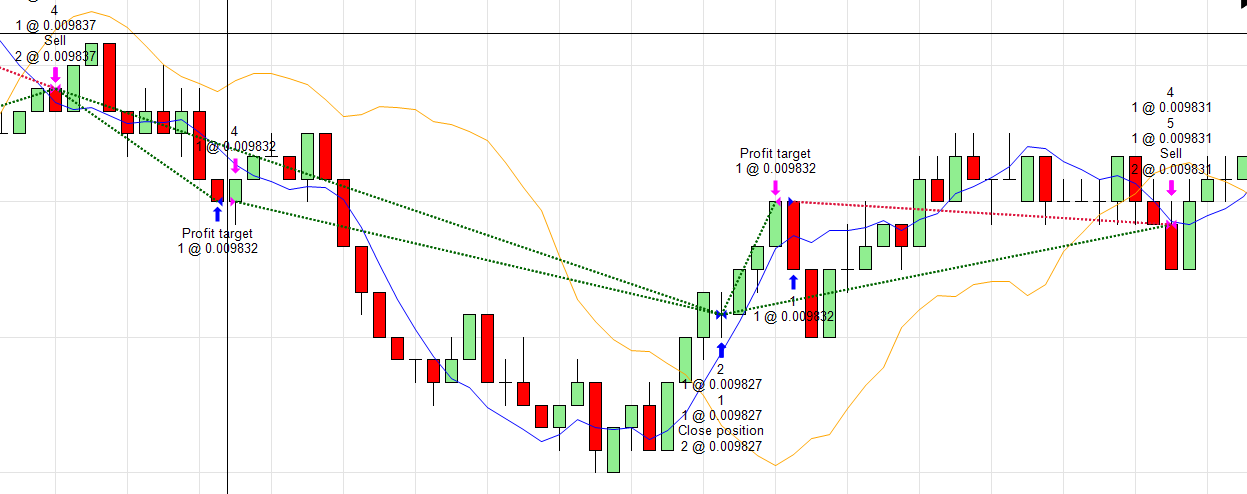Image resolution: width=1247 pixels, height=494 pixels.
Task: Select the "Profit target" label beneath the blue up arrow
Action: coord(217,233)
